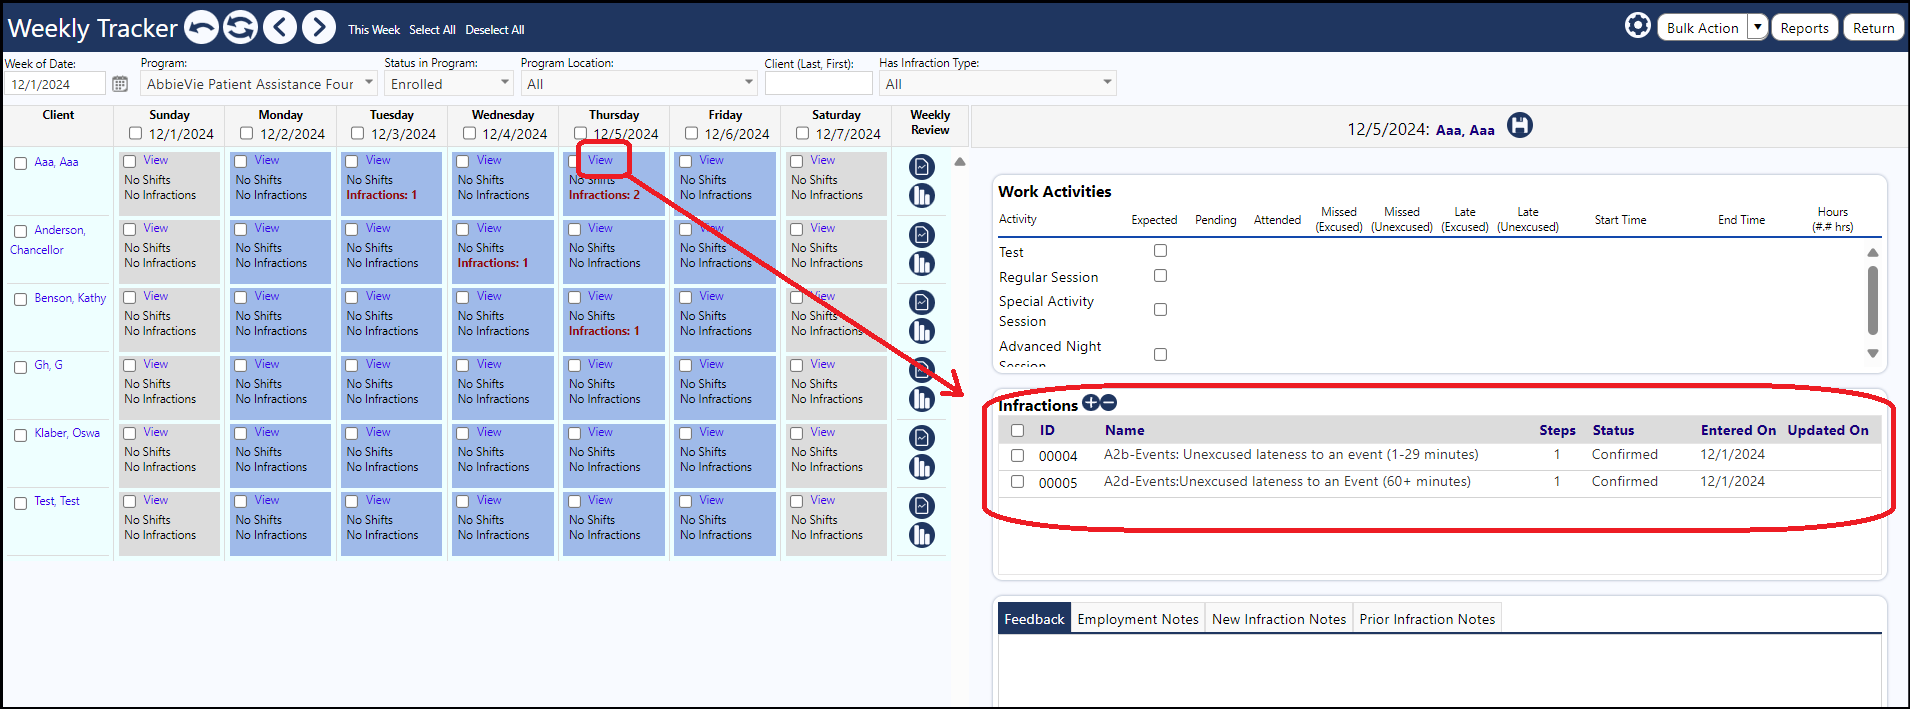Save the 12/5/2024 Aaa, Aaa detail record
Image resolution: width=1910 pixels, height=709 pixels.
1520,126
